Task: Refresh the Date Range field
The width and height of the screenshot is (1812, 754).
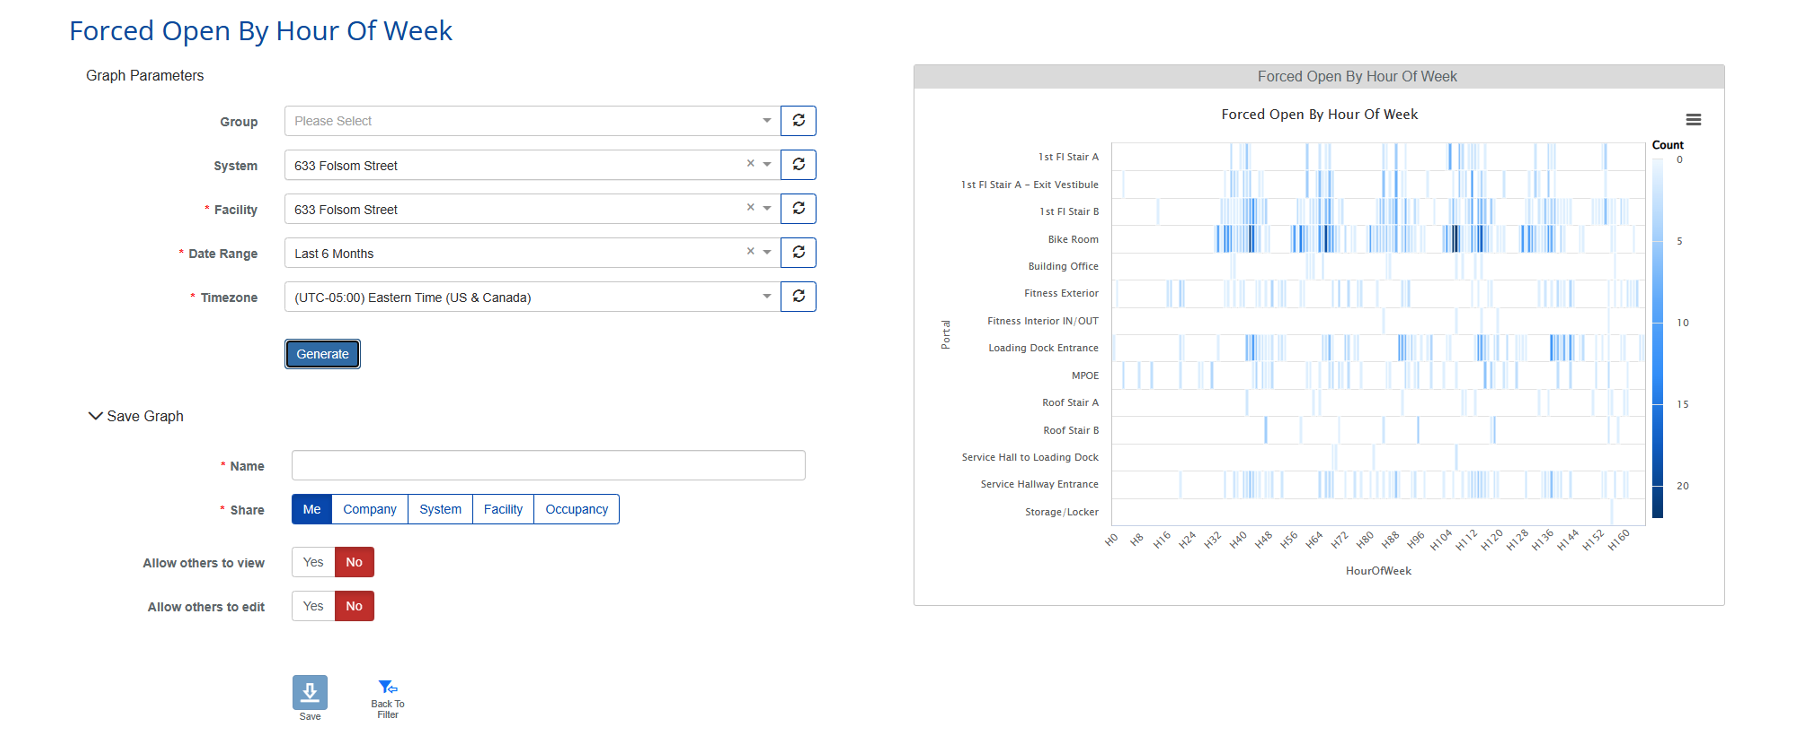Action: click(x=798, y=253)
